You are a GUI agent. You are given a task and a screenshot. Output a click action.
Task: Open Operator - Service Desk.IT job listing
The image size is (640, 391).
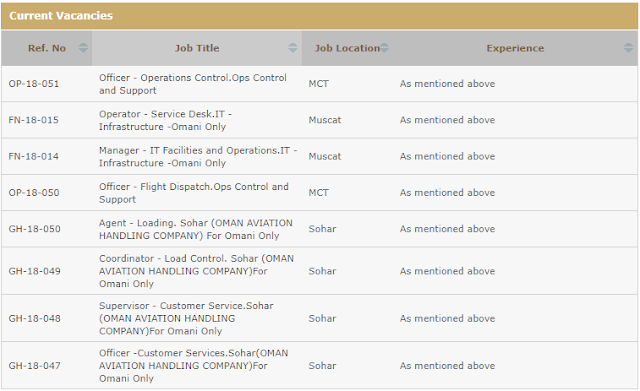tap(165, 120)
